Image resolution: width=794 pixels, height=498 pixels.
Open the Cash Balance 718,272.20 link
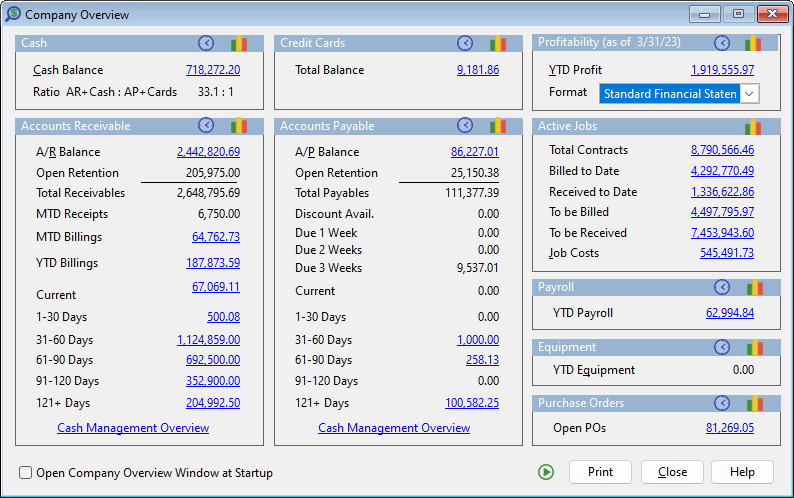213,70
